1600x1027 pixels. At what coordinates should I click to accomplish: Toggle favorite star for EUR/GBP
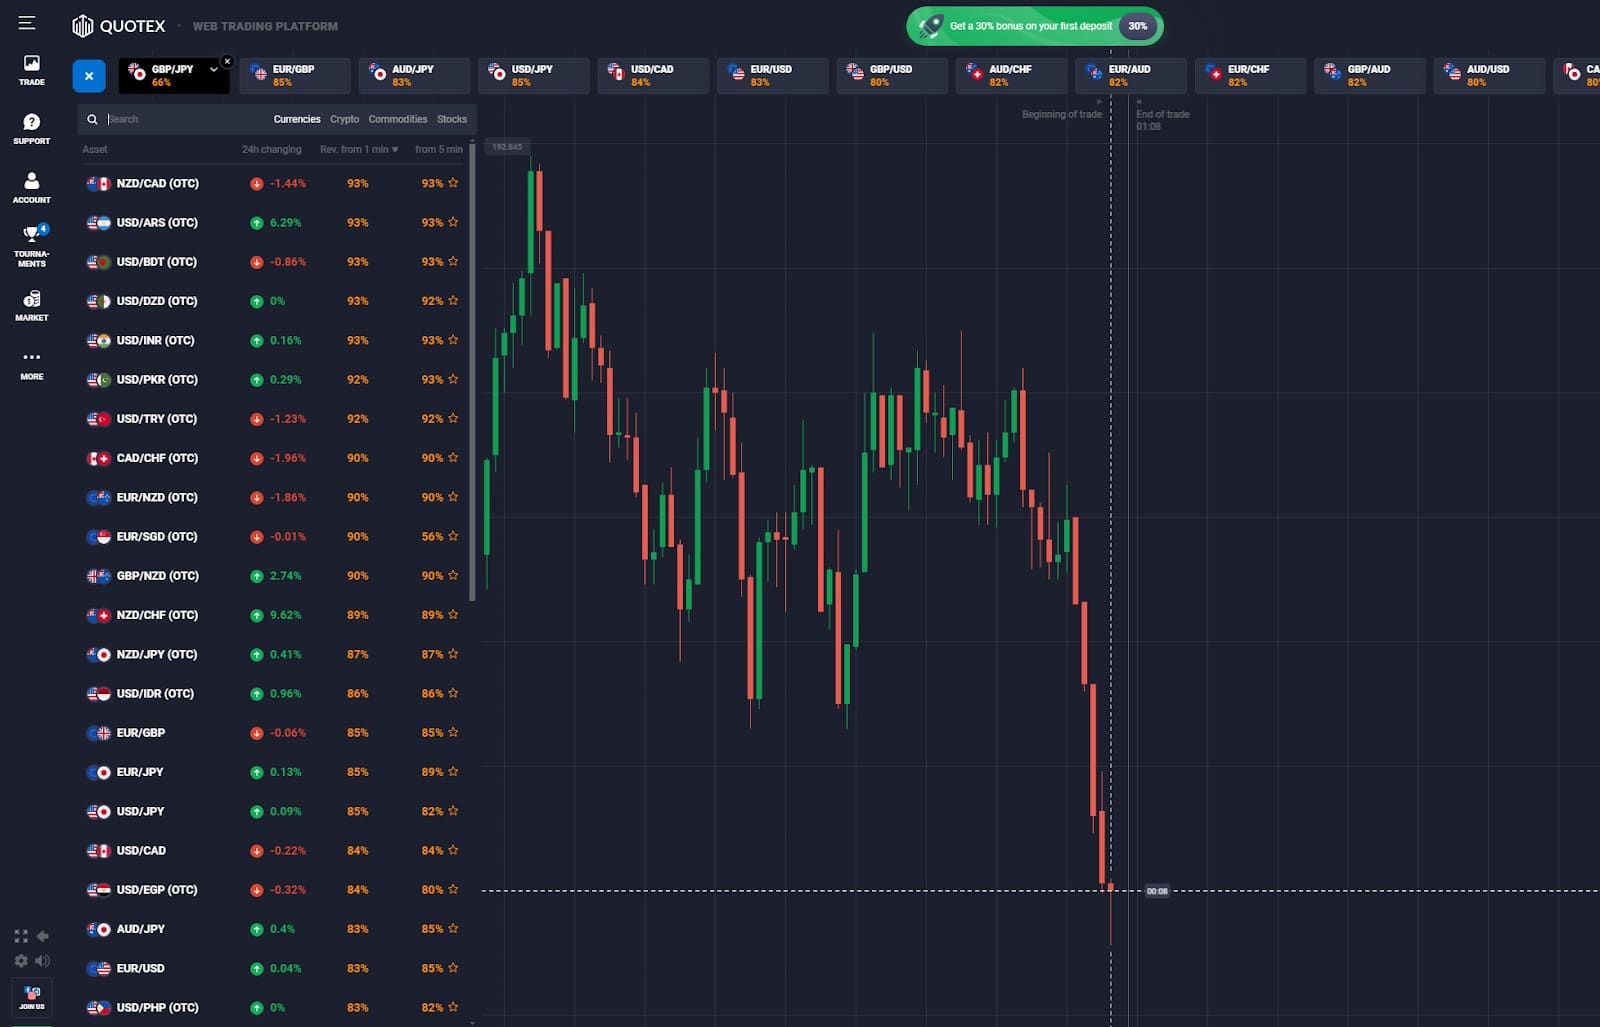pyautogui.click(x=453, y=732)
